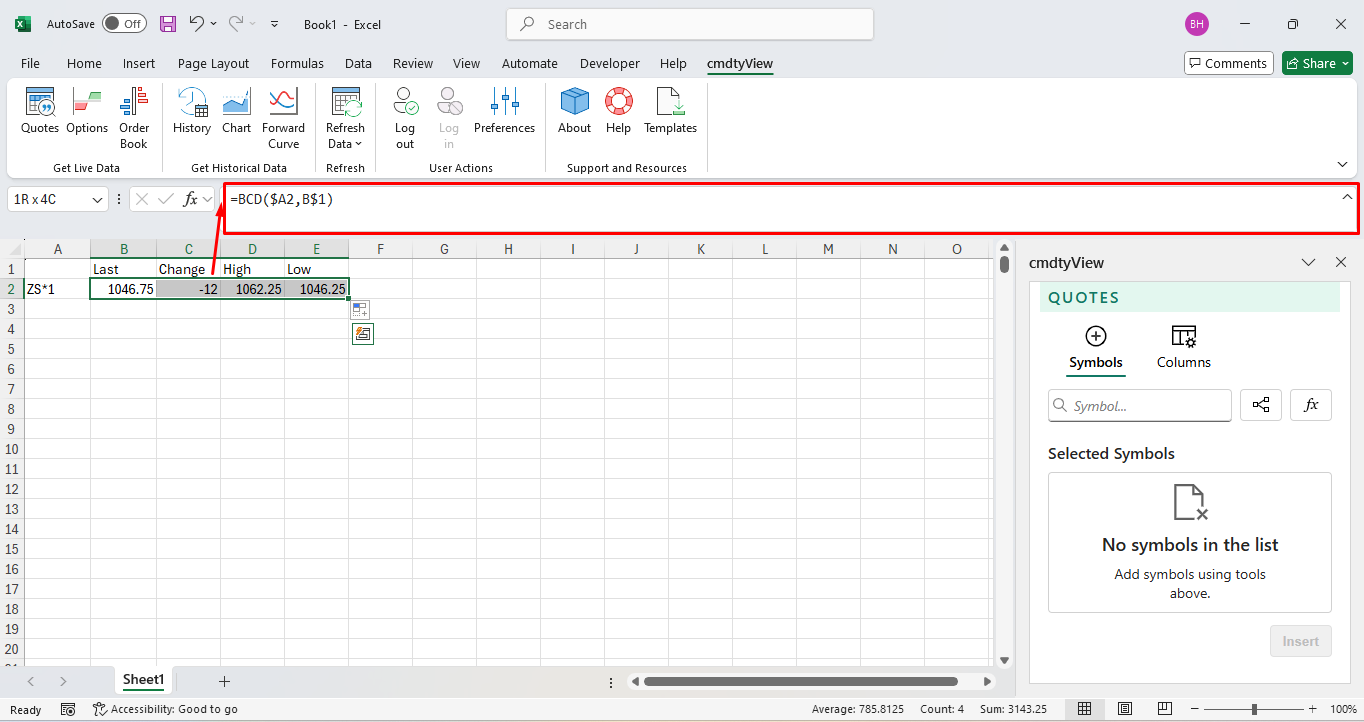Viewport: 1364px width, 722px height.
Task: Open the Name Box dropdown
Action: pyautogui.click(x=97, y=200)
